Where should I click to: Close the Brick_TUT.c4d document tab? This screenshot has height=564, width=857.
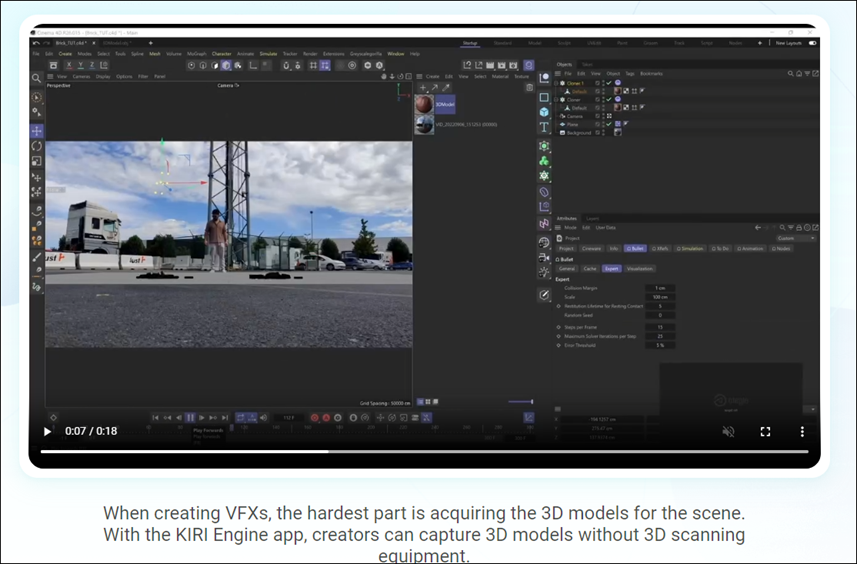[93, 43]
